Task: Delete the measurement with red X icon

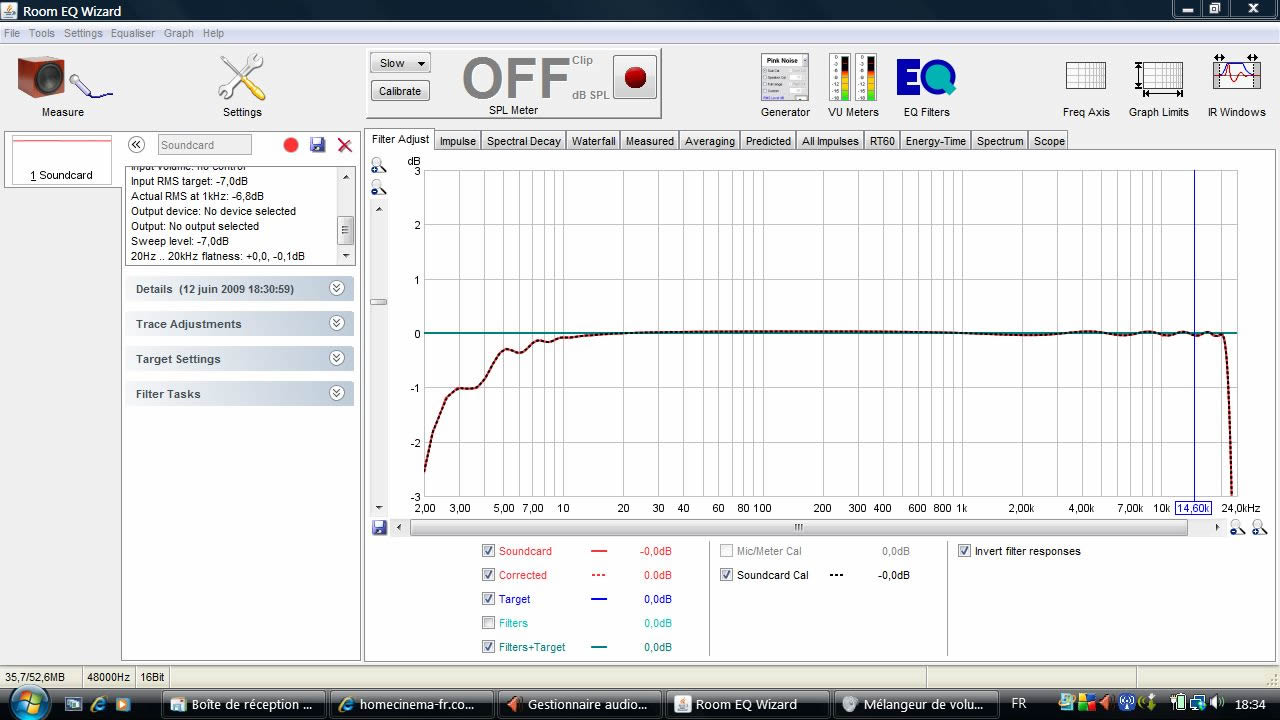Action: click(345, 145)
